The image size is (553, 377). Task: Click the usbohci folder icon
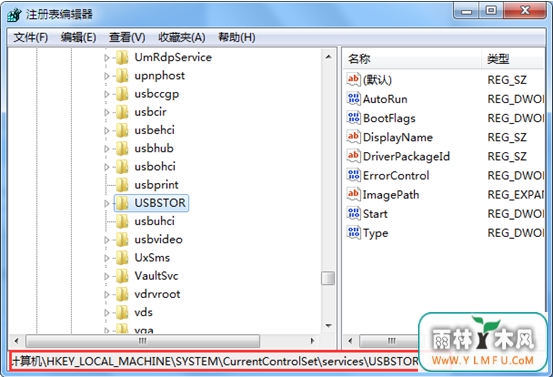pos(122,166)
